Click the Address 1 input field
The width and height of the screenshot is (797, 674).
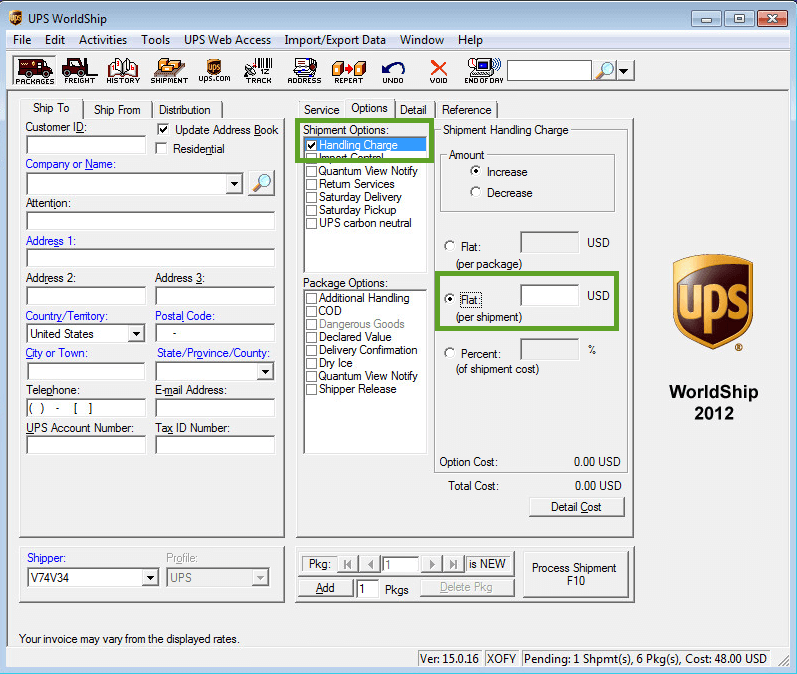pyautogui.click(x=150, y=258)
